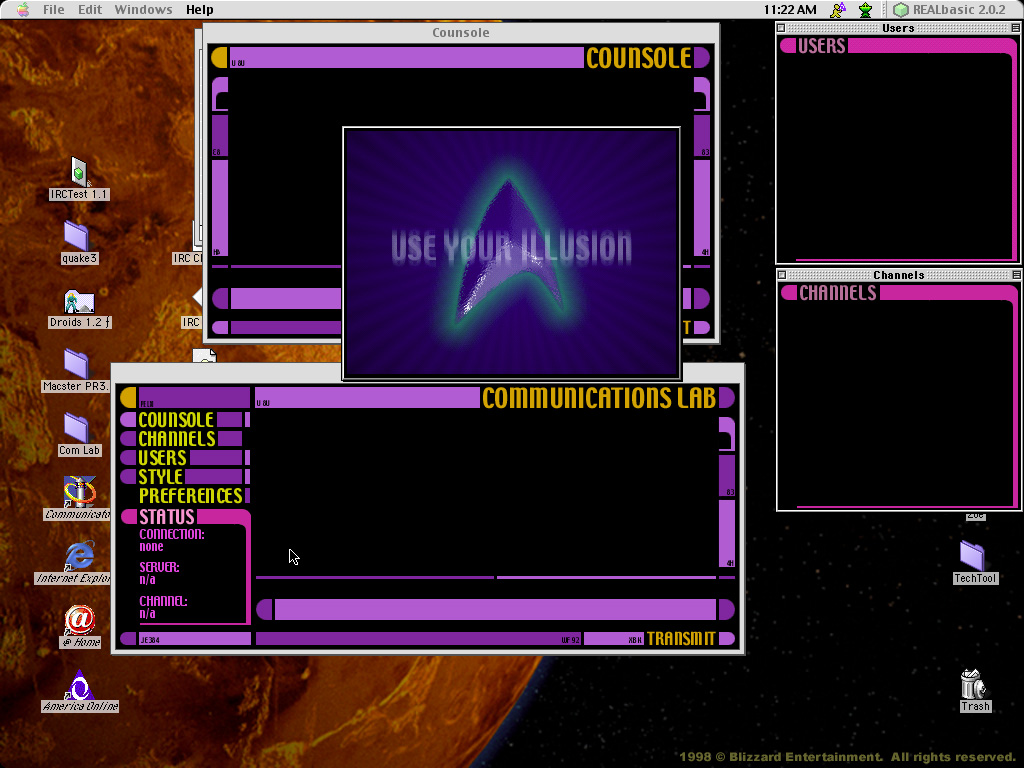Focus the input bar in the Counsole window

click(x=285, y=298)
